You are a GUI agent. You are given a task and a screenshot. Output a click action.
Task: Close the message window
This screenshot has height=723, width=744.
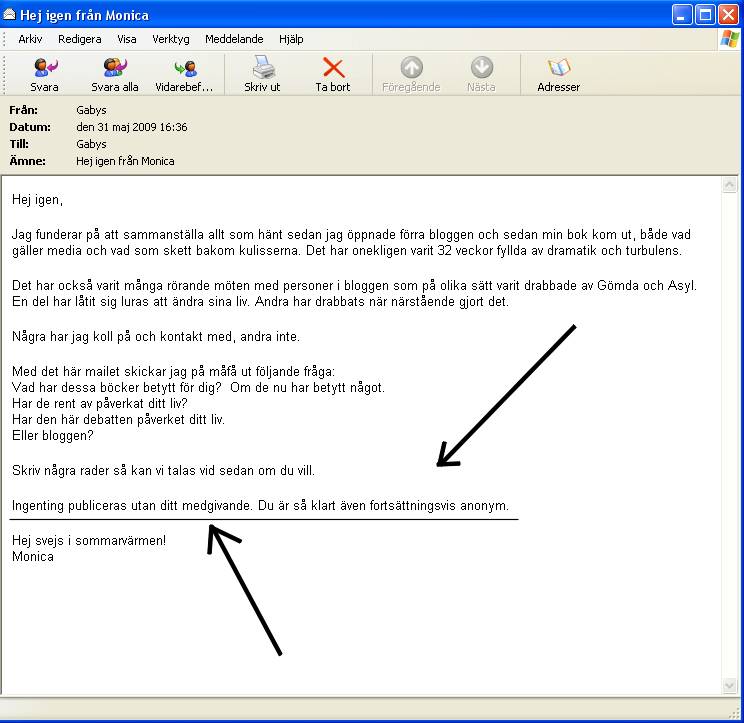pyautogui.click(x=728, y=15)
